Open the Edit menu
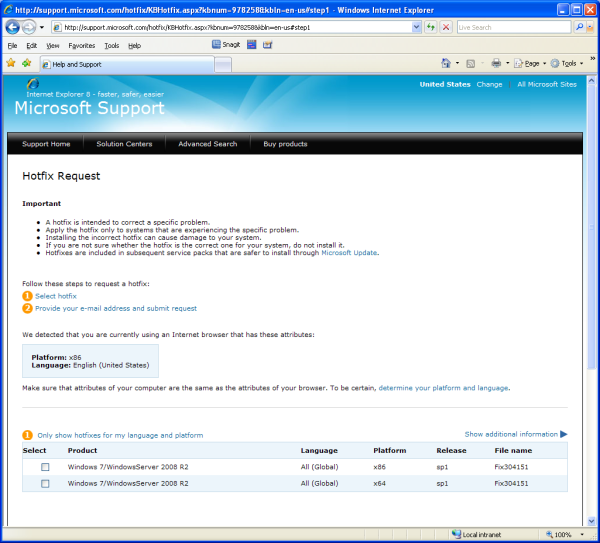Viewport: 600px width, 543px height. [x=31, y=46]
